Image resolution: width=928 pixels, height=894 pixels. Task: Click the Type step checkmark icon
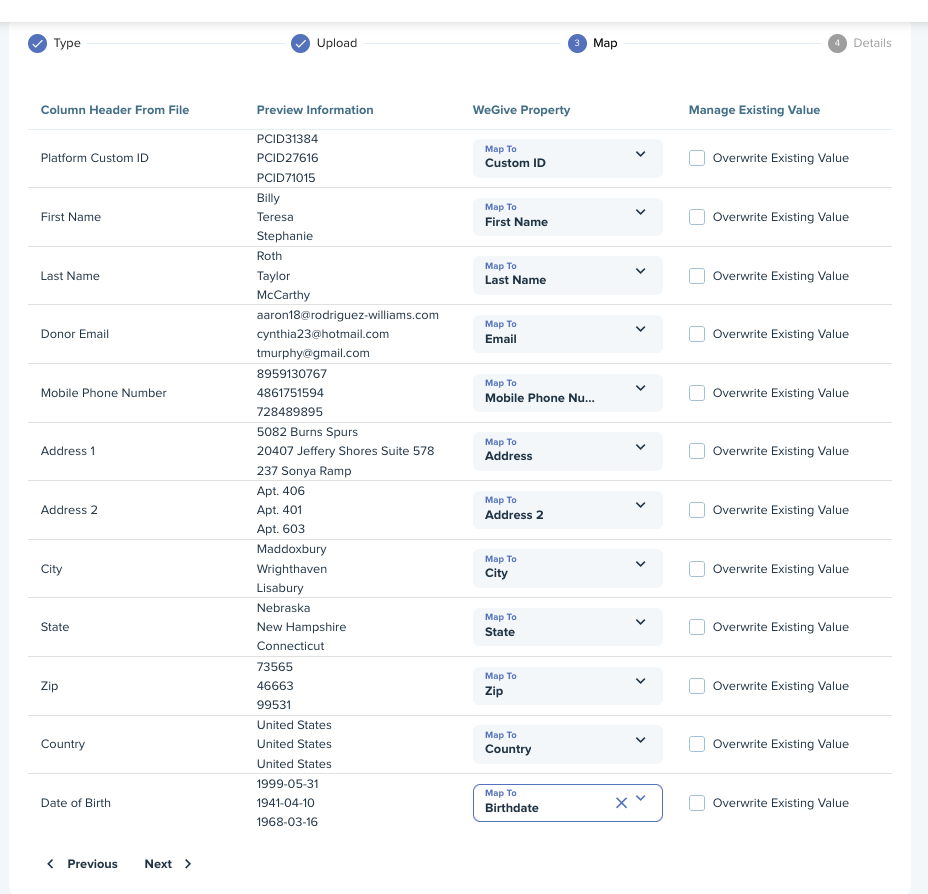coord(37,43)
